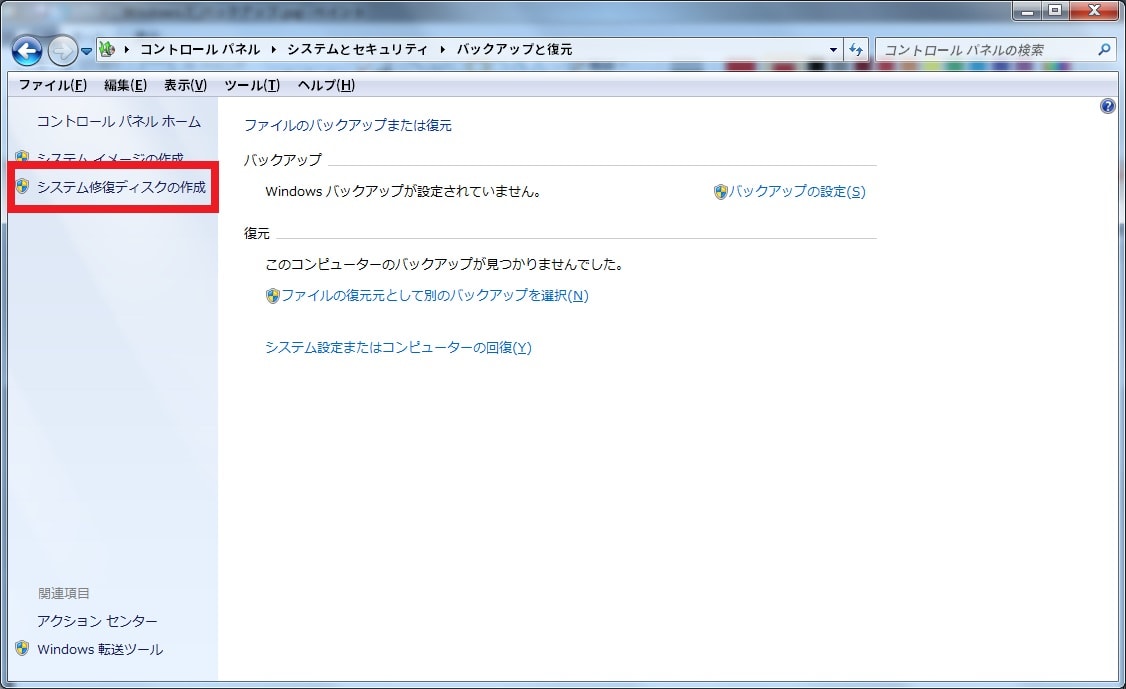This screenshot has height=689, width=1126.
Task: Expand arrow after システムとセキュリティ breadcrumb
Action: point(442,50)
